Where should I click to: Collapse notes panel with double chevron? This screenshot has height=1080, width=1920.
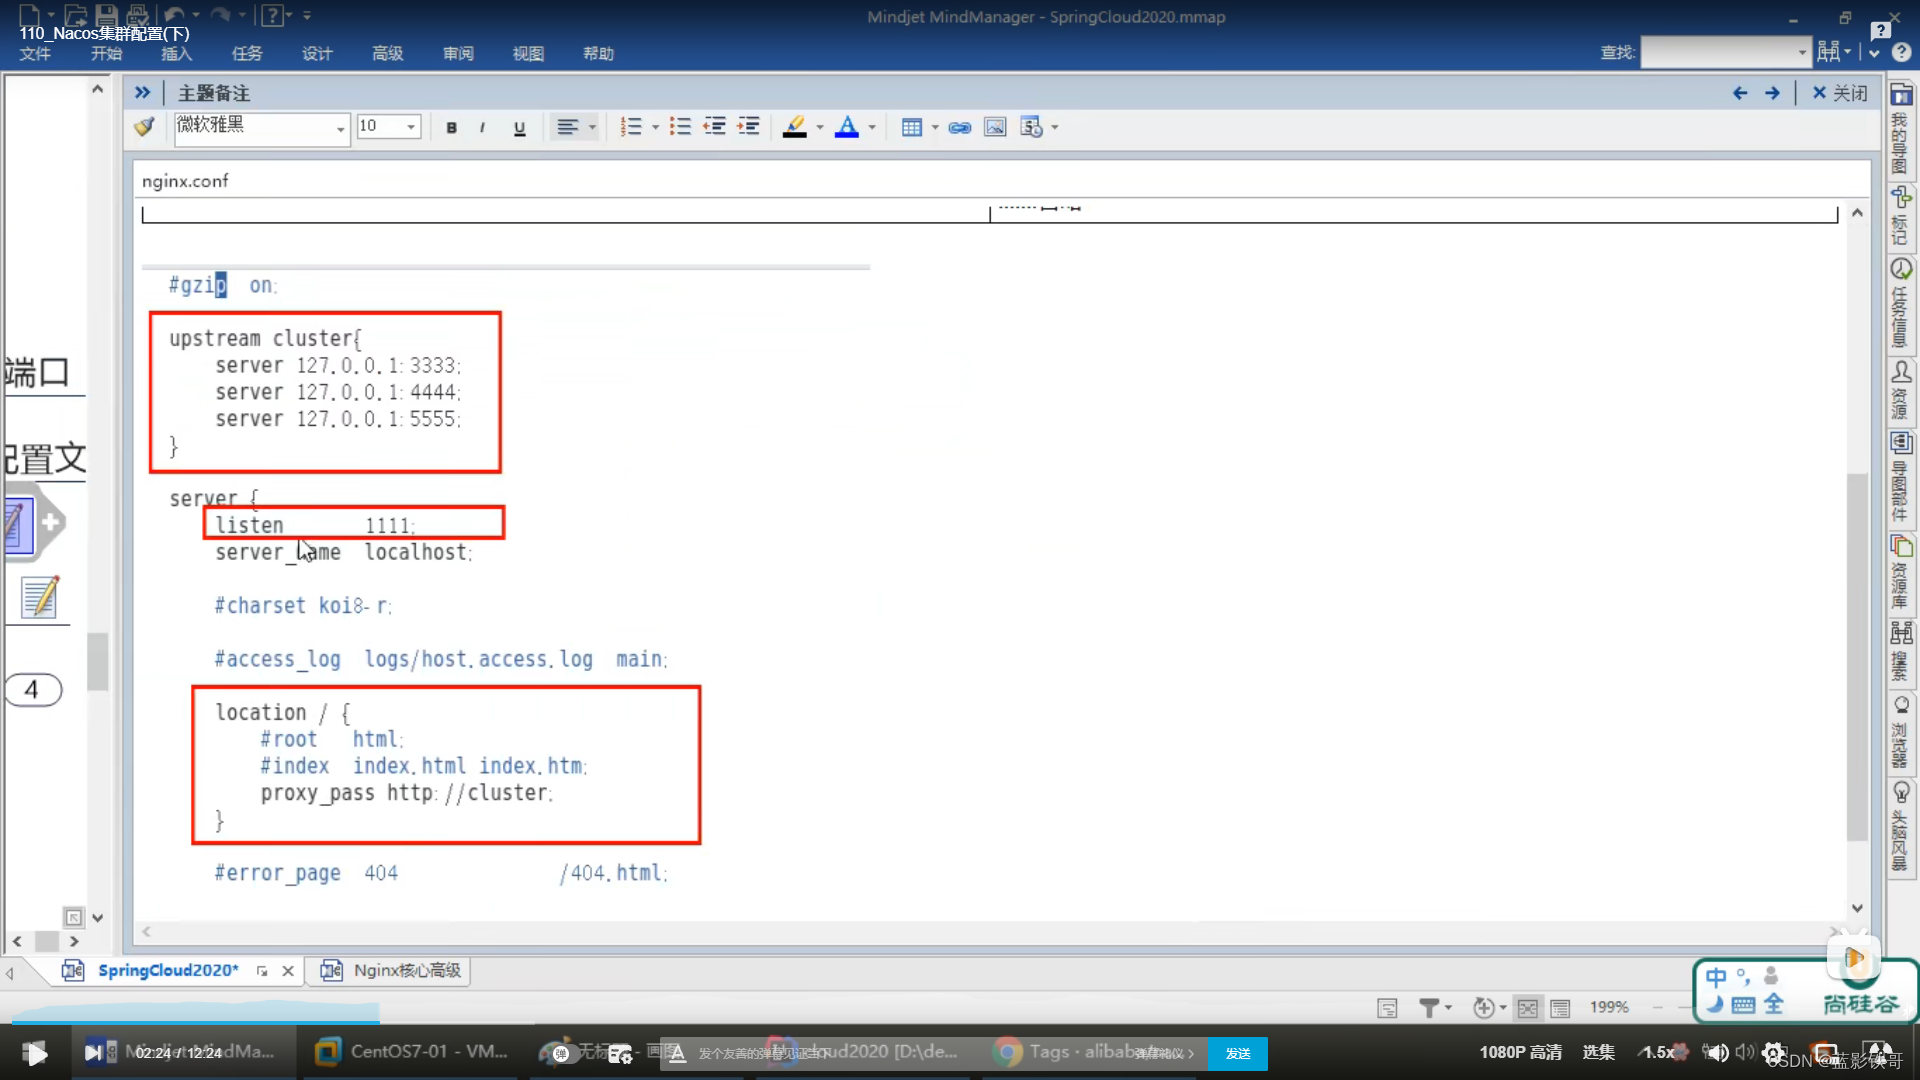[x=142, y=93]
